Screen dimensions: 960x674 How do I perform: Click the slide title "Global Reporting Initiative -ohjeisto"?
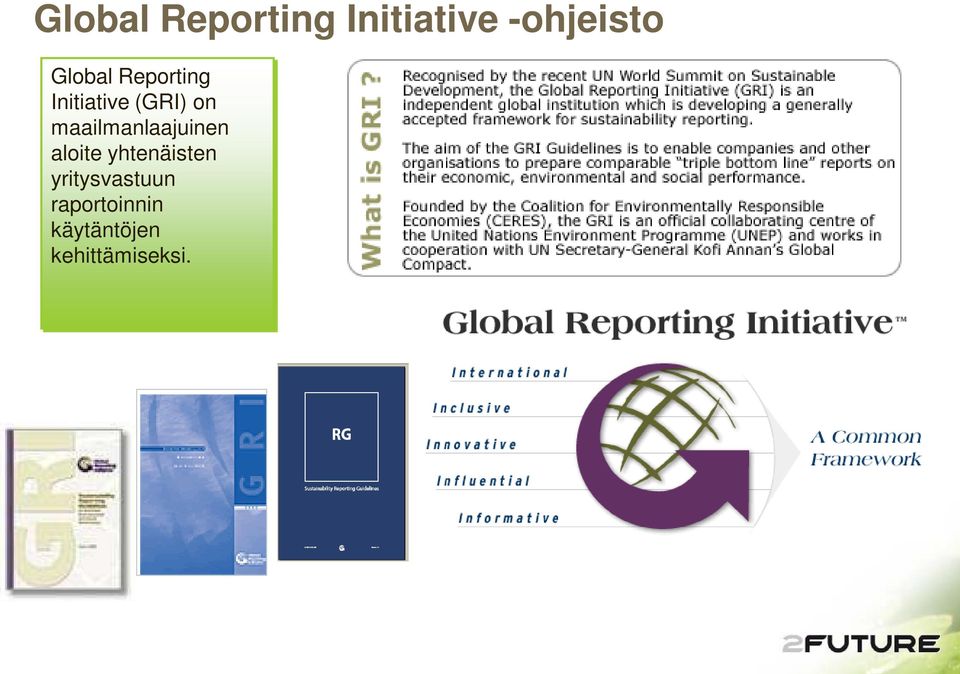point(349,20)
